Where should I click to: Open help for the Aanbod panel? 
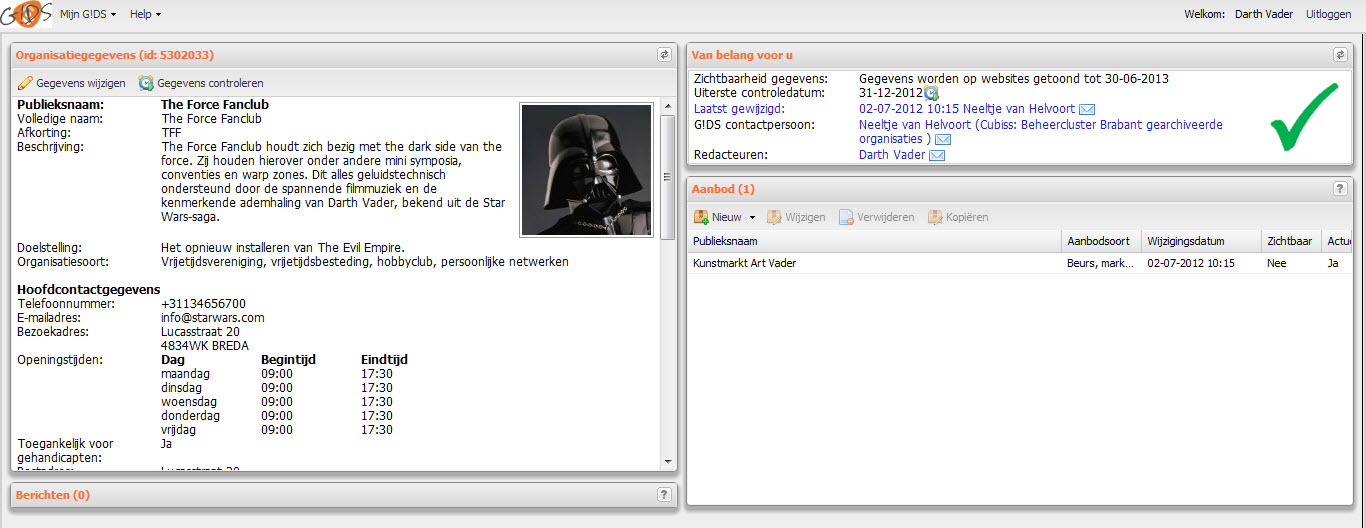1340,188
